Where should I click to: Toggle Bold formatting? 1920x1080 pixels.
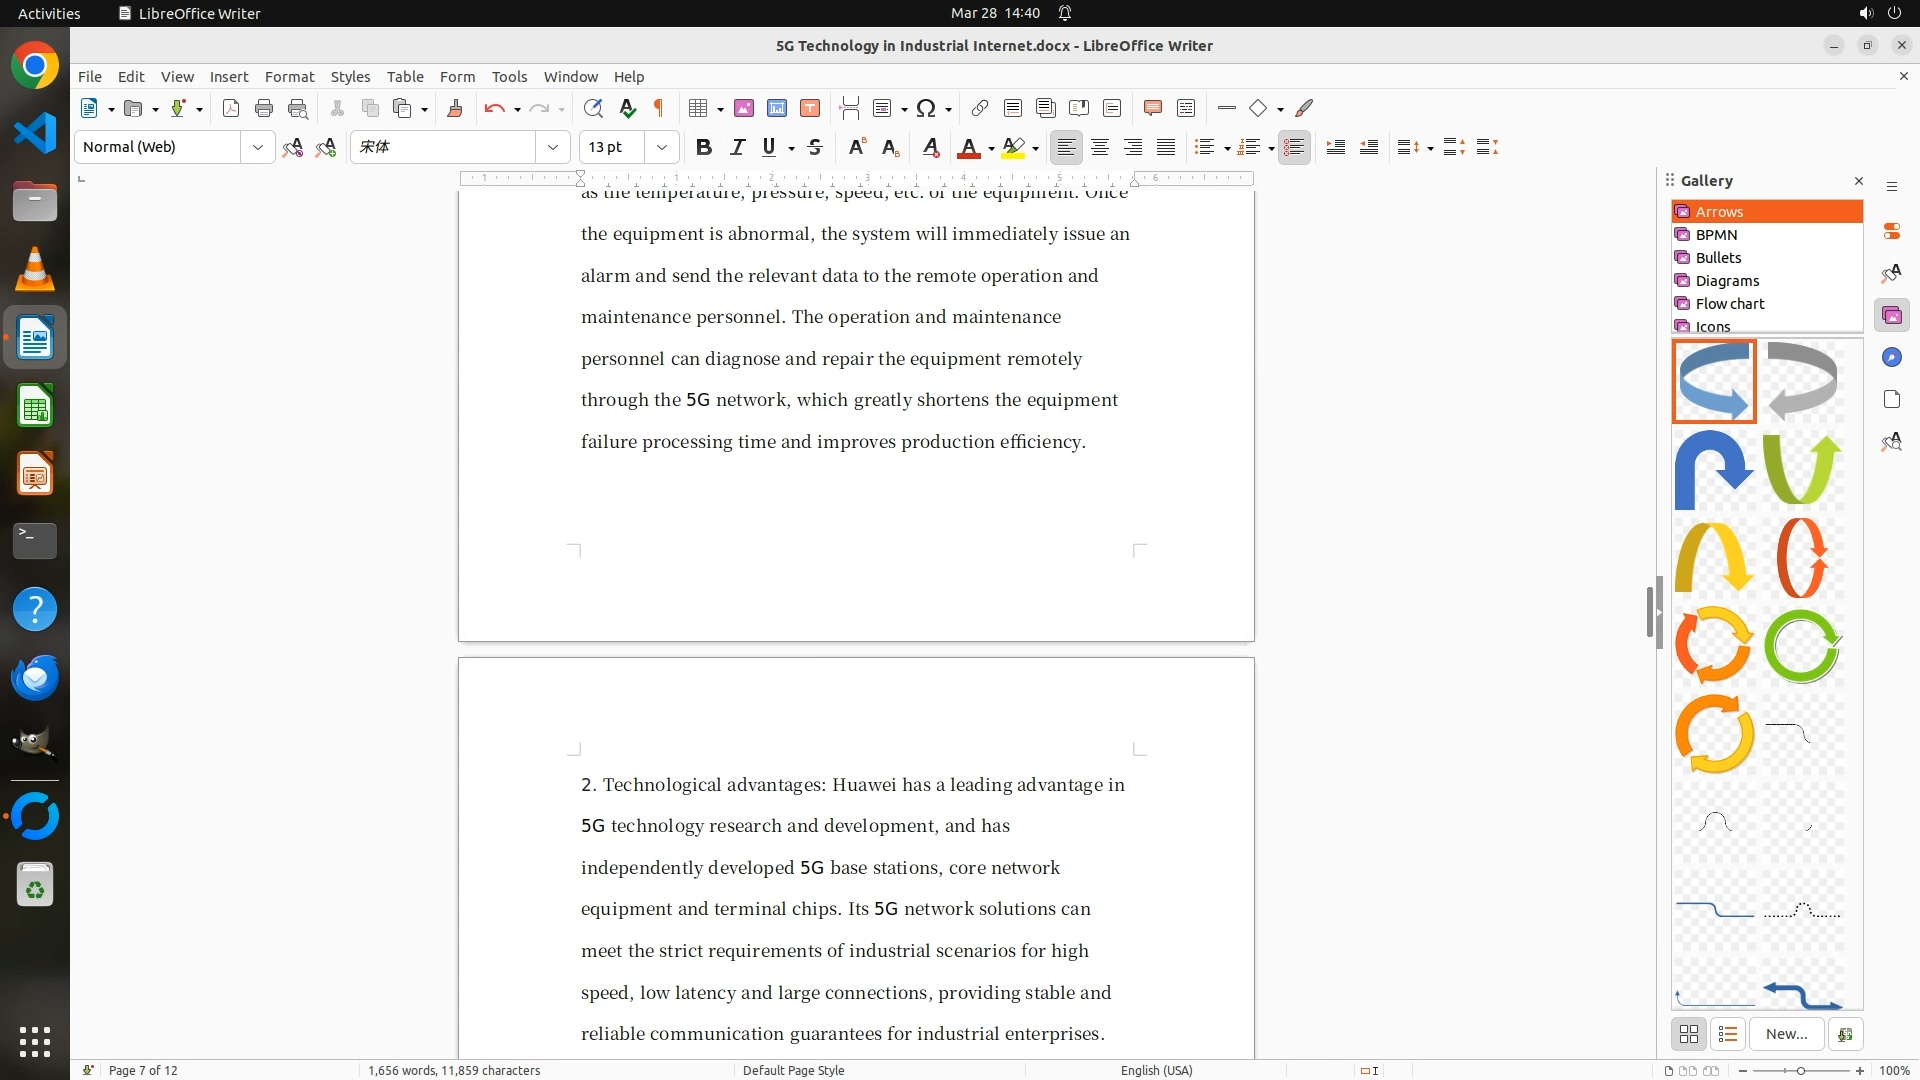tap(704, 148)
